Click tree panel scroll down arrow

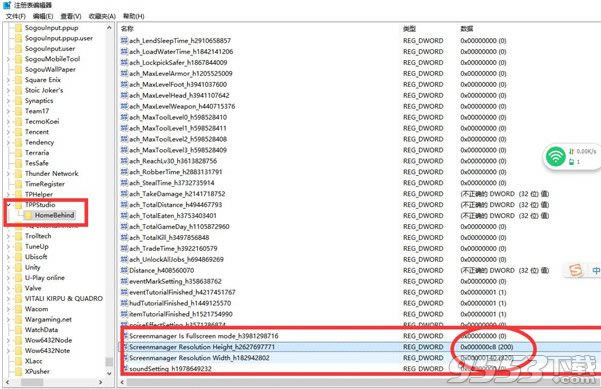point(109,373)
